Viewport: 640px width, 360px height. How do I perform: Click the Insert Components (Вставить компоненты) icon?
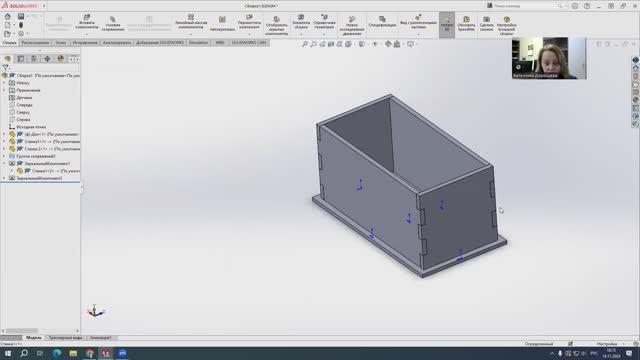(x=87, y=18)
